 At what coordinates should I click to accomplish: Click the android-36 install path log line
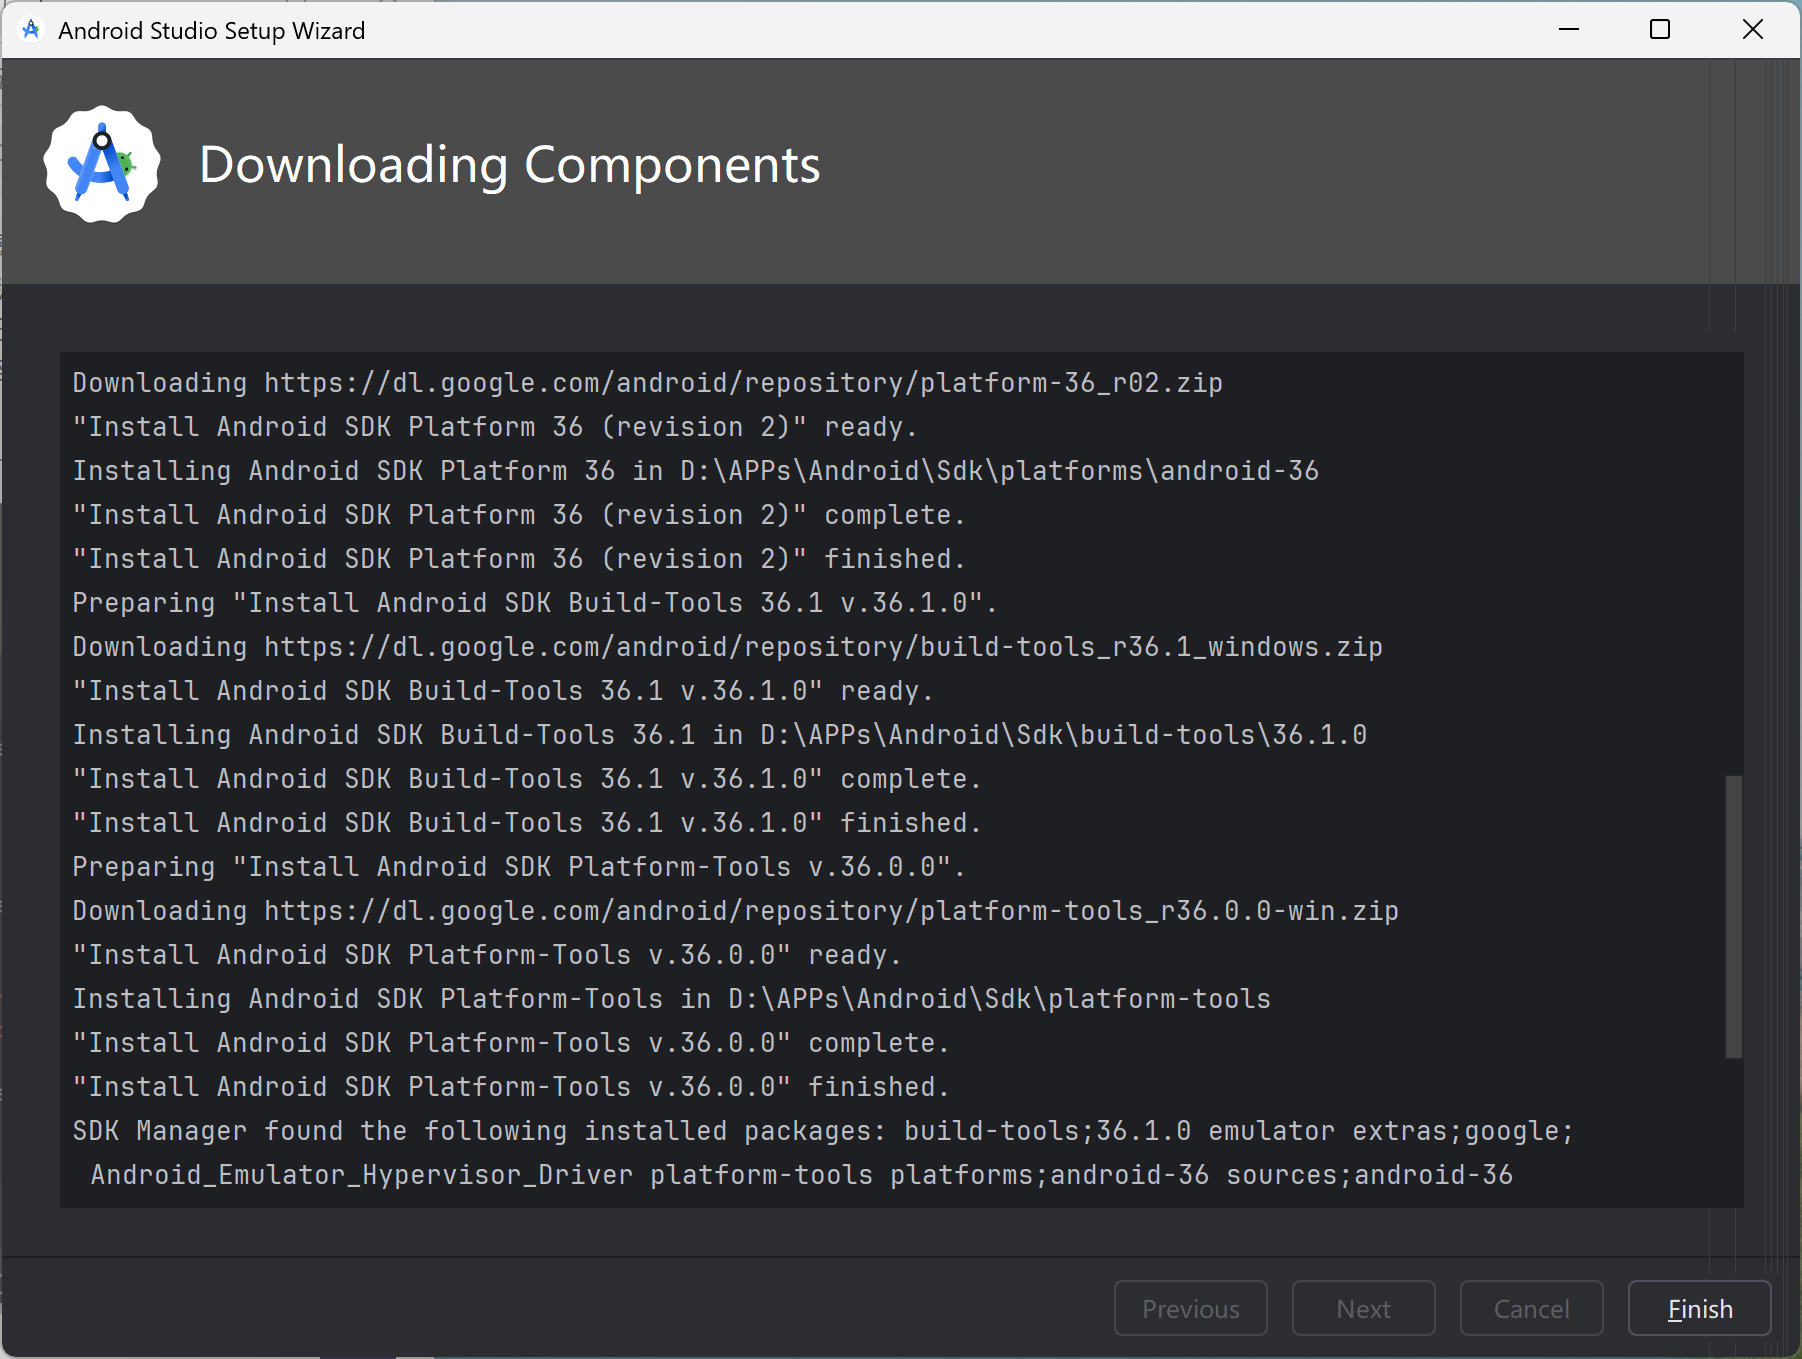[695, 470]
